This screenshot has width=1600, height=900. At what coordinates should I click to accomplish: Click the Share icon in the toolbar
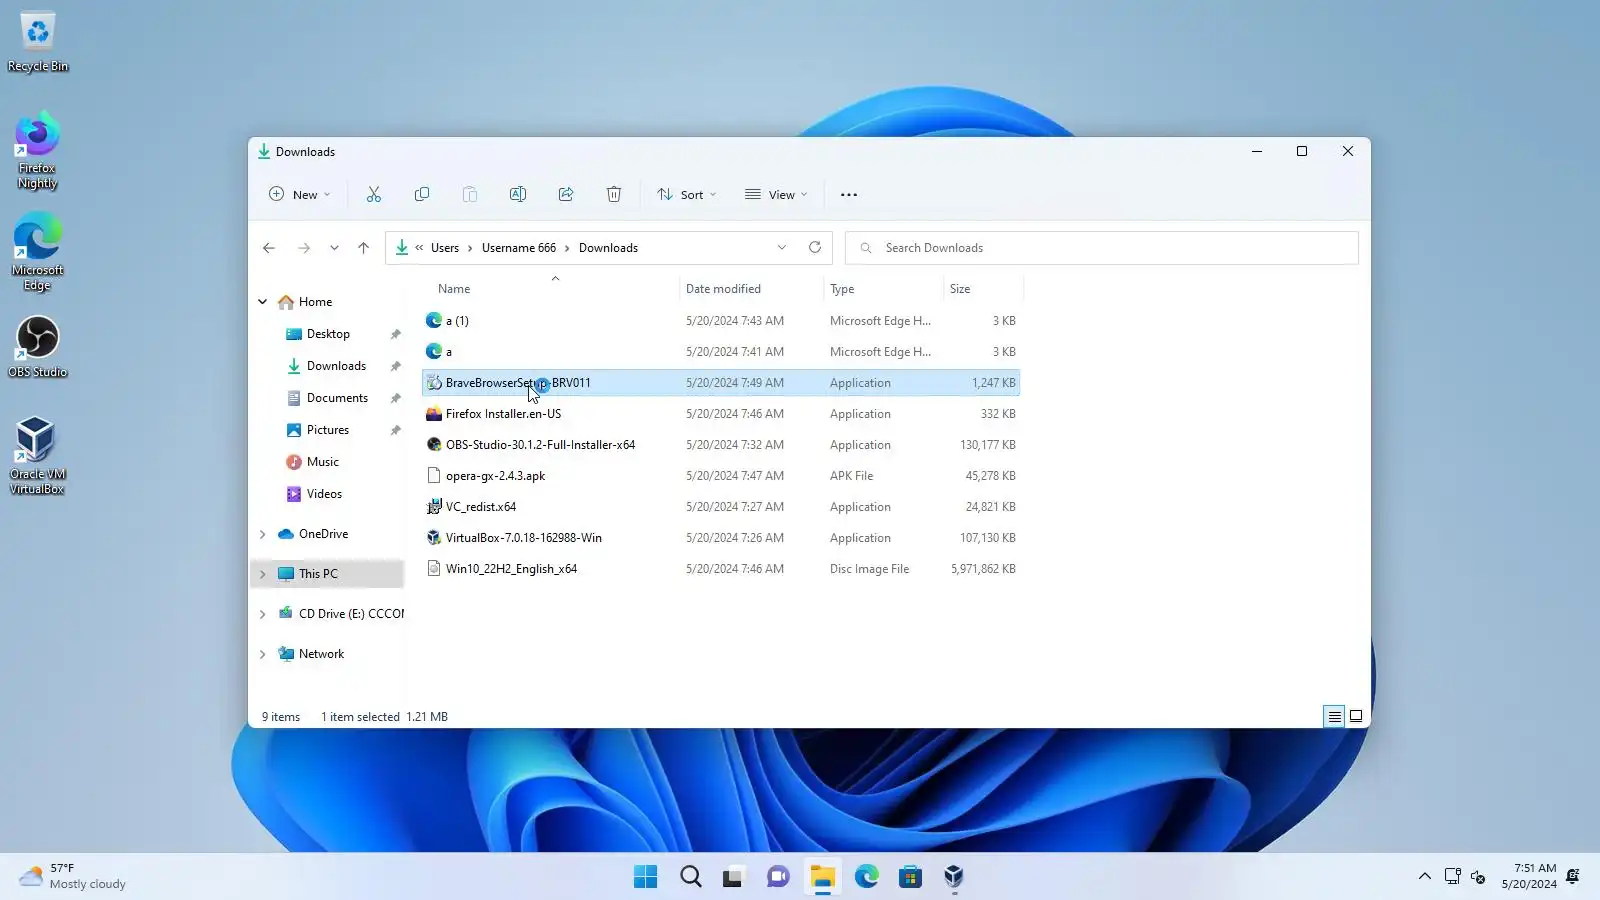click(x=566, y=195)
